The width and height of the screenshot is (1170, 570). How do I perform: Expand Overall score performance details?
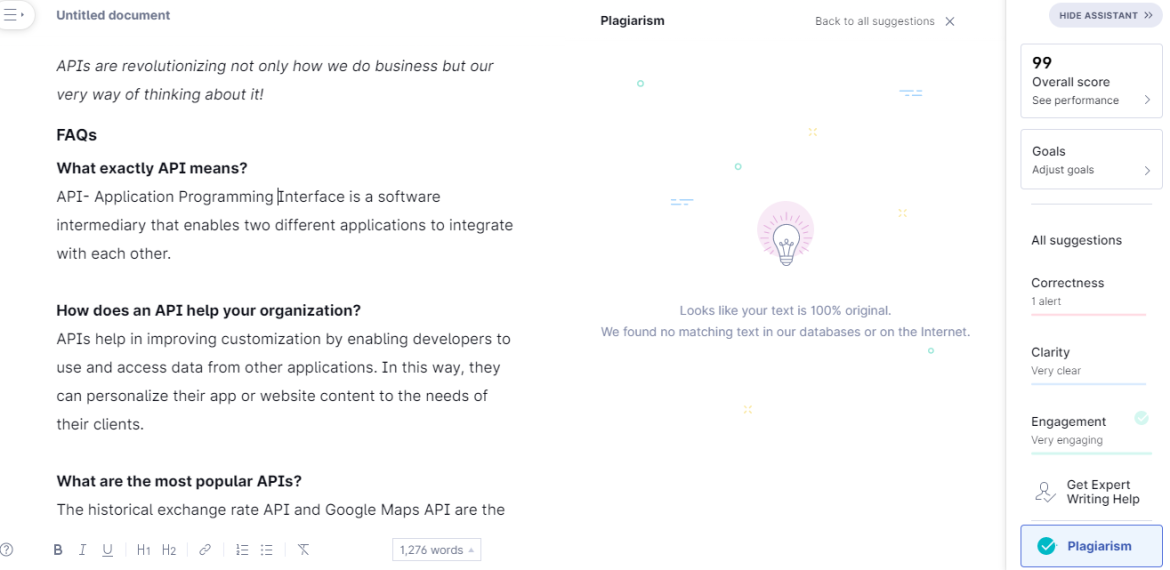1091,81
